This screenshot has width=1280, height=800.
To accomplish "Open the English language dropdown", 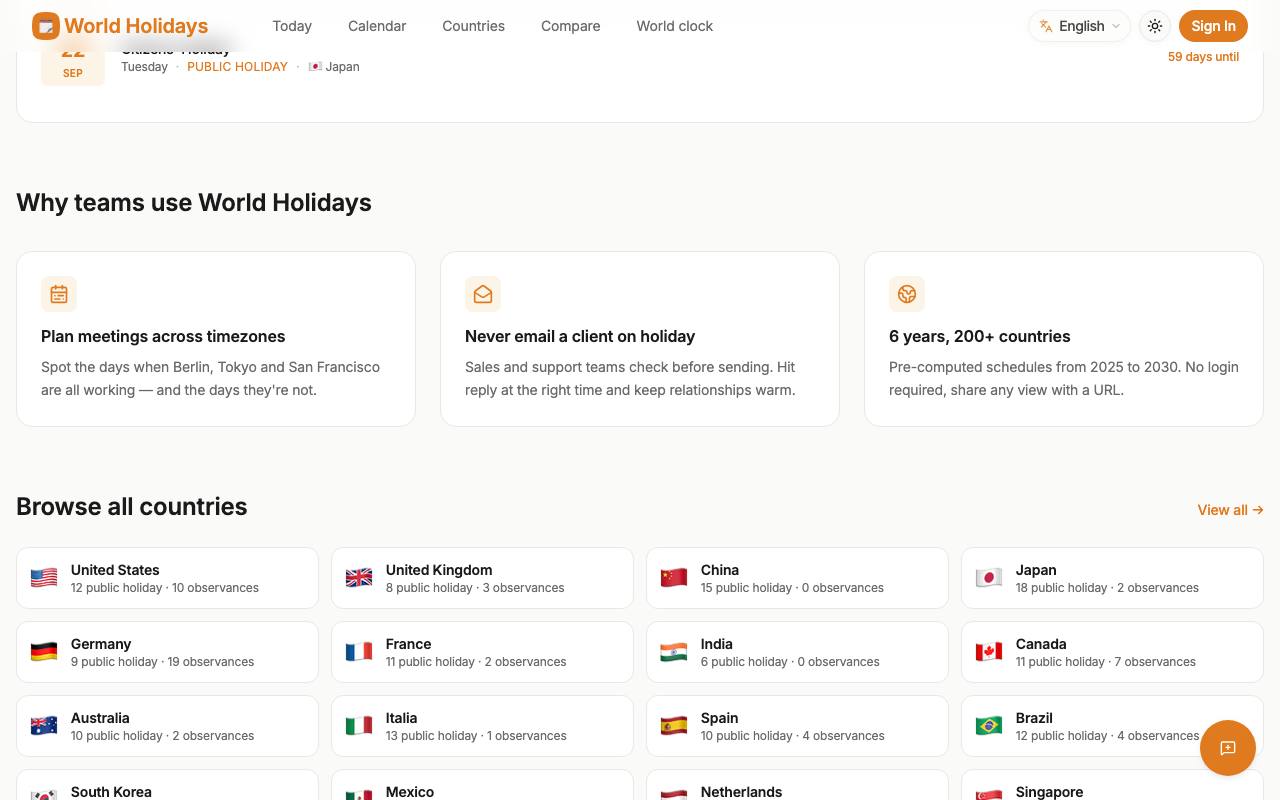I will click(x=1080, y=26).
